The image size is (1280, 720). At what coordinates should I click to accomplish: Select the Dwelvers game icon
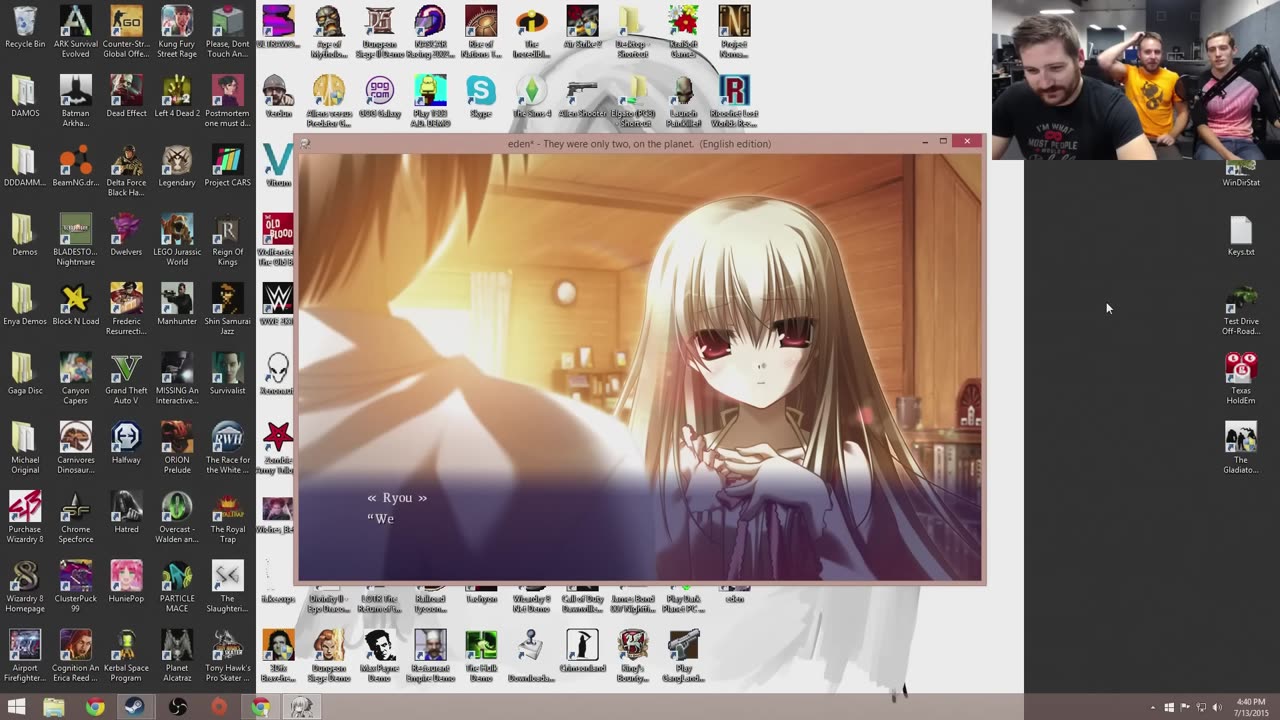tap(126, 236)
